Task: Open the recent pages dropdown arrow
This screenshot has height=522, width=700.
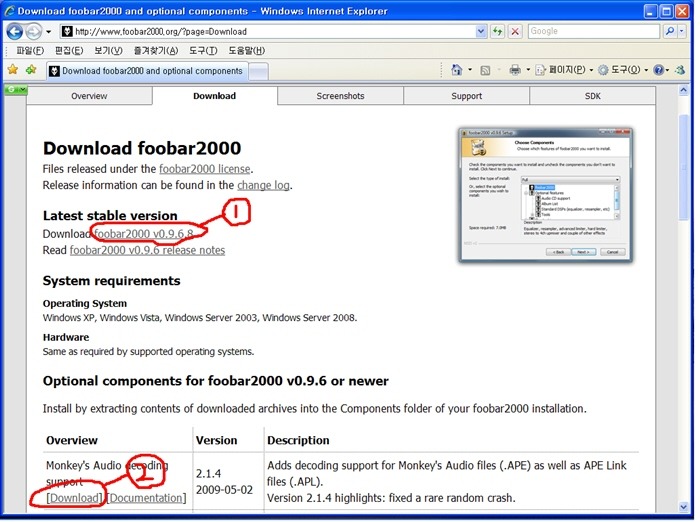Action: (49, 32)
